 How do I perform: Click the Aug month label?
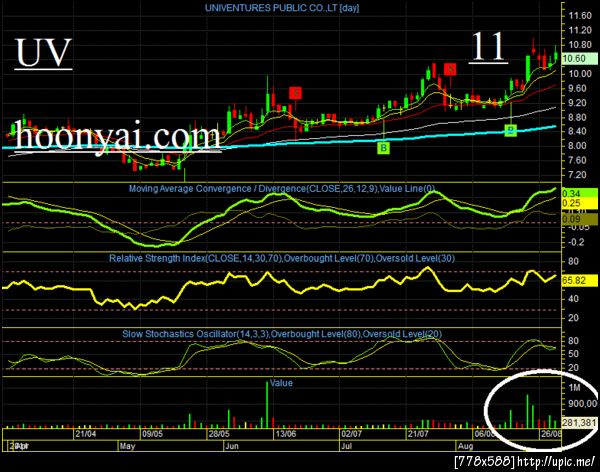(x=465, y=446)
